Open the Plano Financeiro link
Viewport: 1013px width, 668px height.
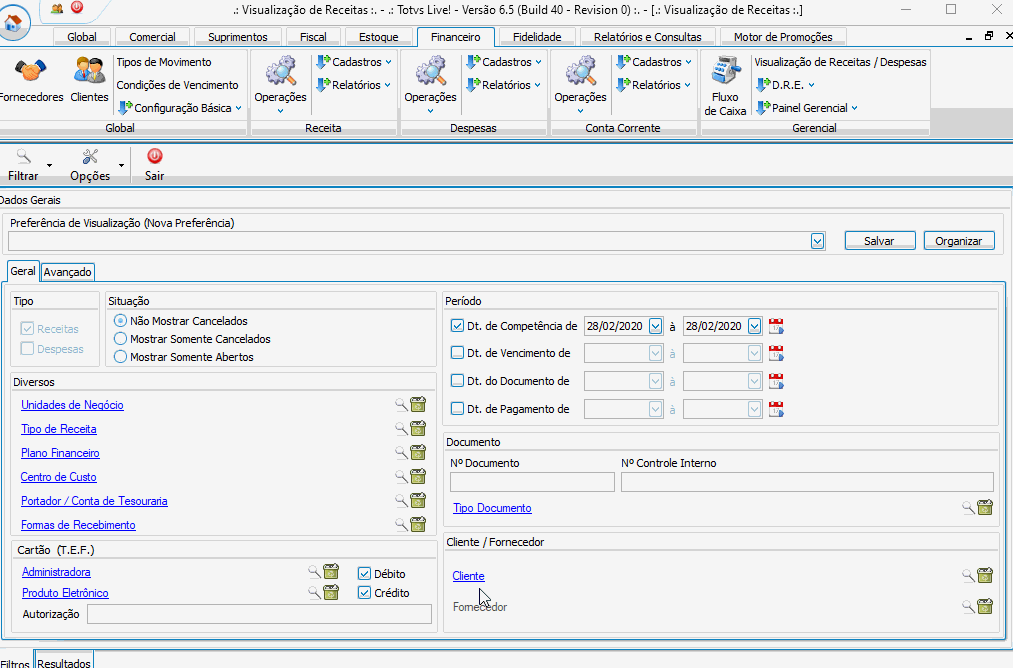coord(60,453)
